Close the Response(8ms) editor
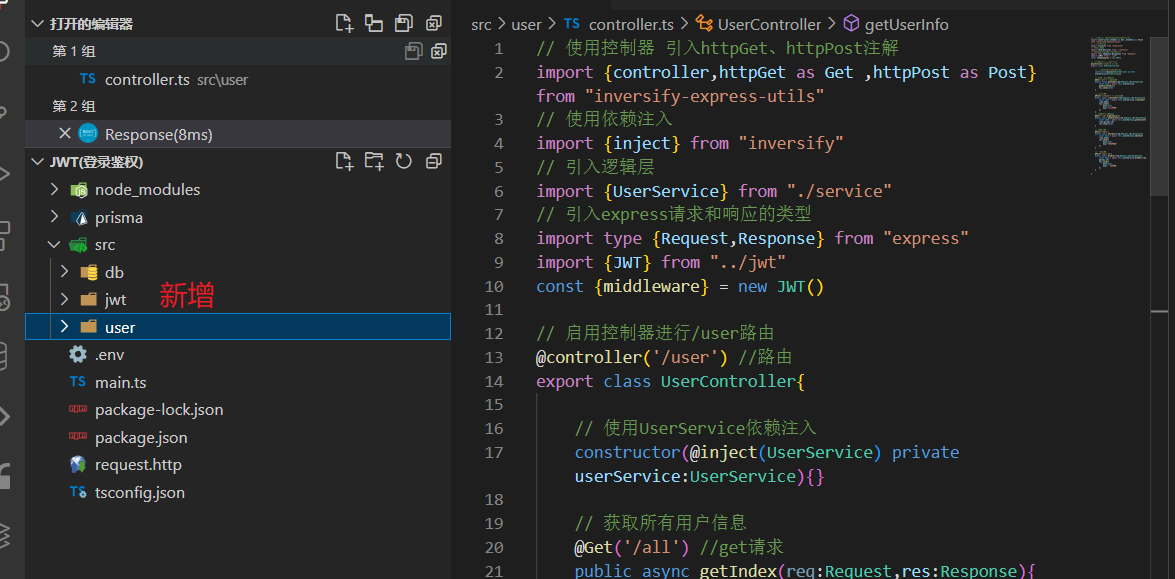1175x579 pixels. coord(65,134)
